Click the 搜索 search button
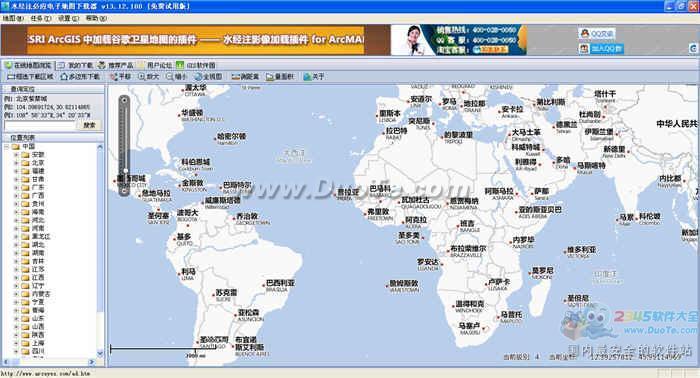Image resolution: width=700 pixels, height=378 pixels. [89, 125]
